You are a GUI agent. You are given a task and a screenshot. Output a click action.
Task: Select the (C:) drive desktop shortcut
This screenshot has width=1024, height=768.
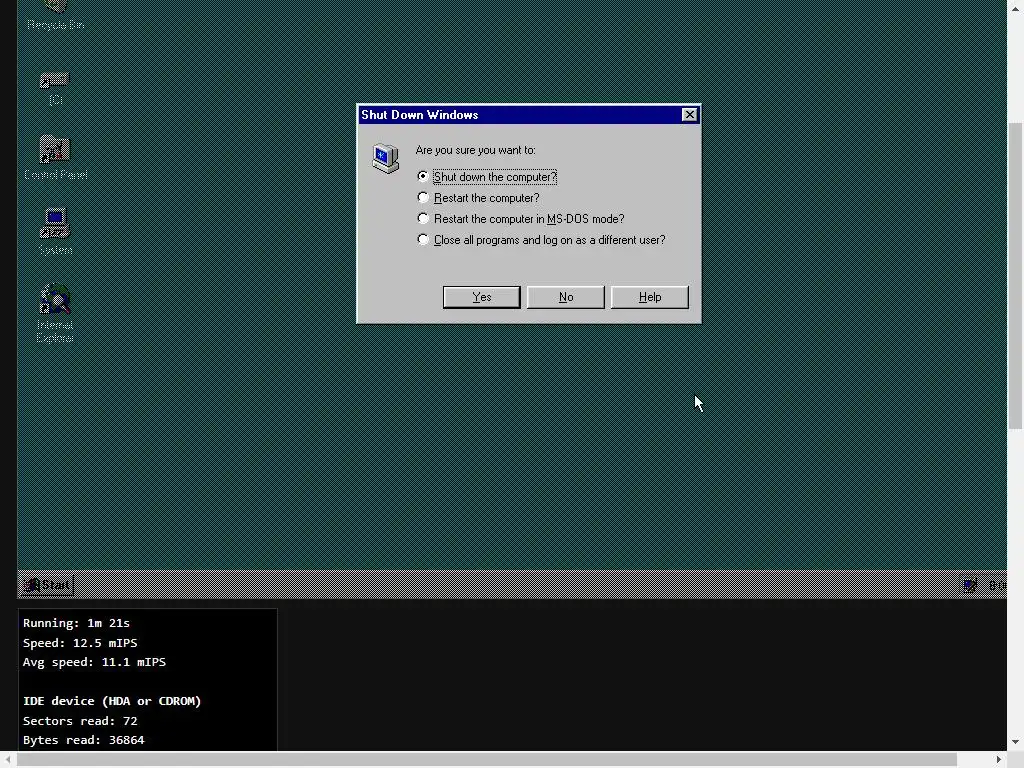tap(55, 88)
